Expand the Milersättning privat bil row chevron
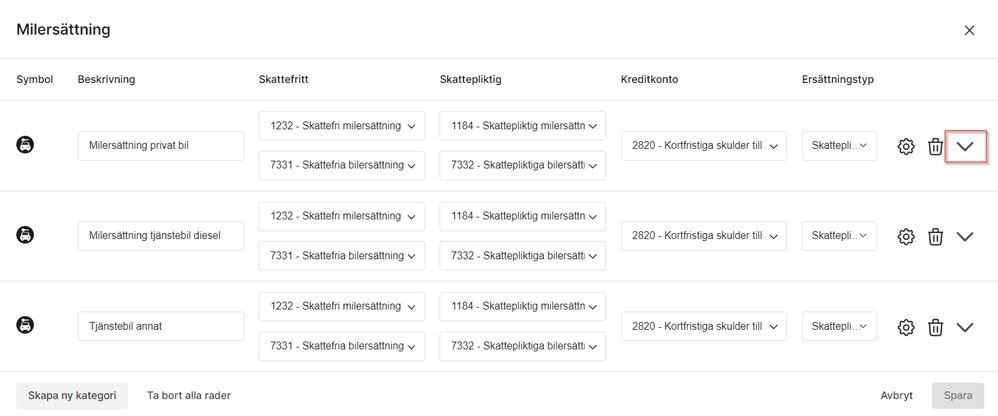The image size is (998, 416). (x=966, y=146)
